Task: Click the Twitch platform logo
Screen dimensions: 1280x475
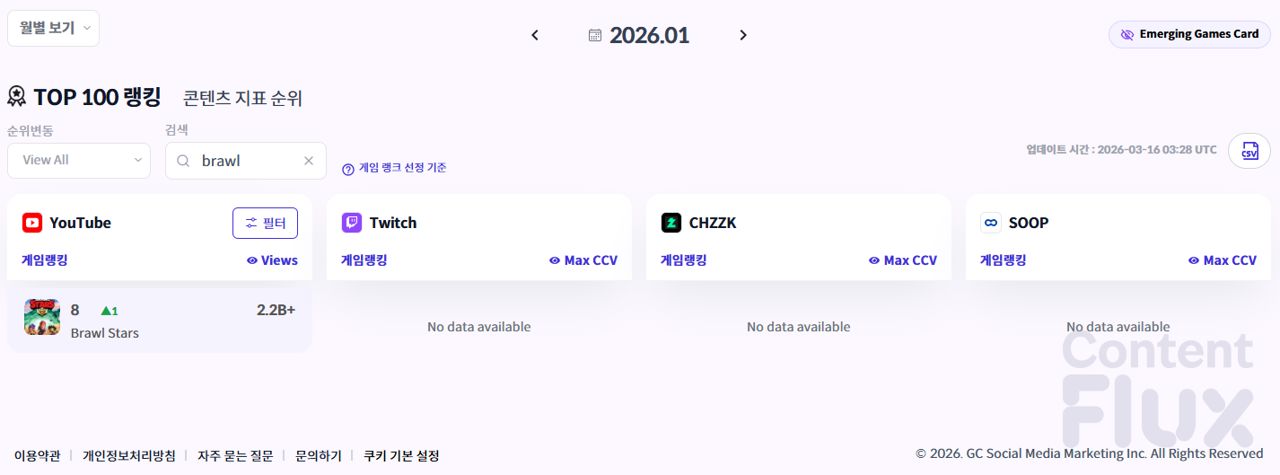Action: tap(352, 223)
